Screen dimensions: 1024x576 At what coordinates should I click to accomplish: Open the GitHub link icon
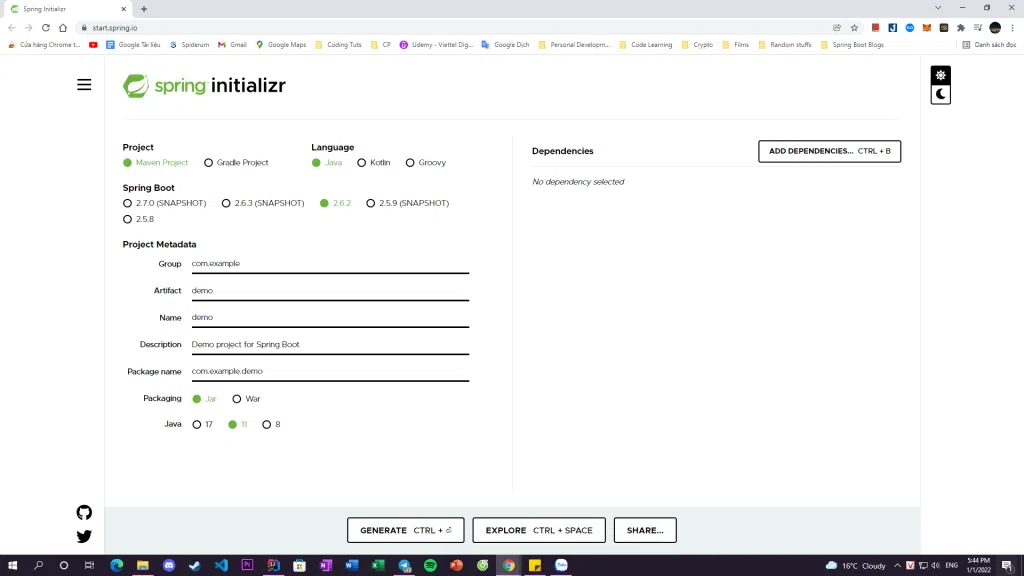point(84,513)
